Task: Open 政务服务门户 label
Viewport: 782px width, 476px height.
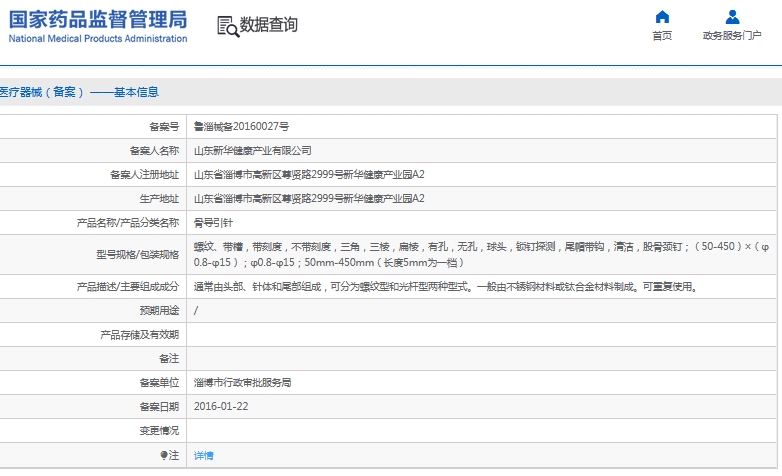Action: point(732,35)
